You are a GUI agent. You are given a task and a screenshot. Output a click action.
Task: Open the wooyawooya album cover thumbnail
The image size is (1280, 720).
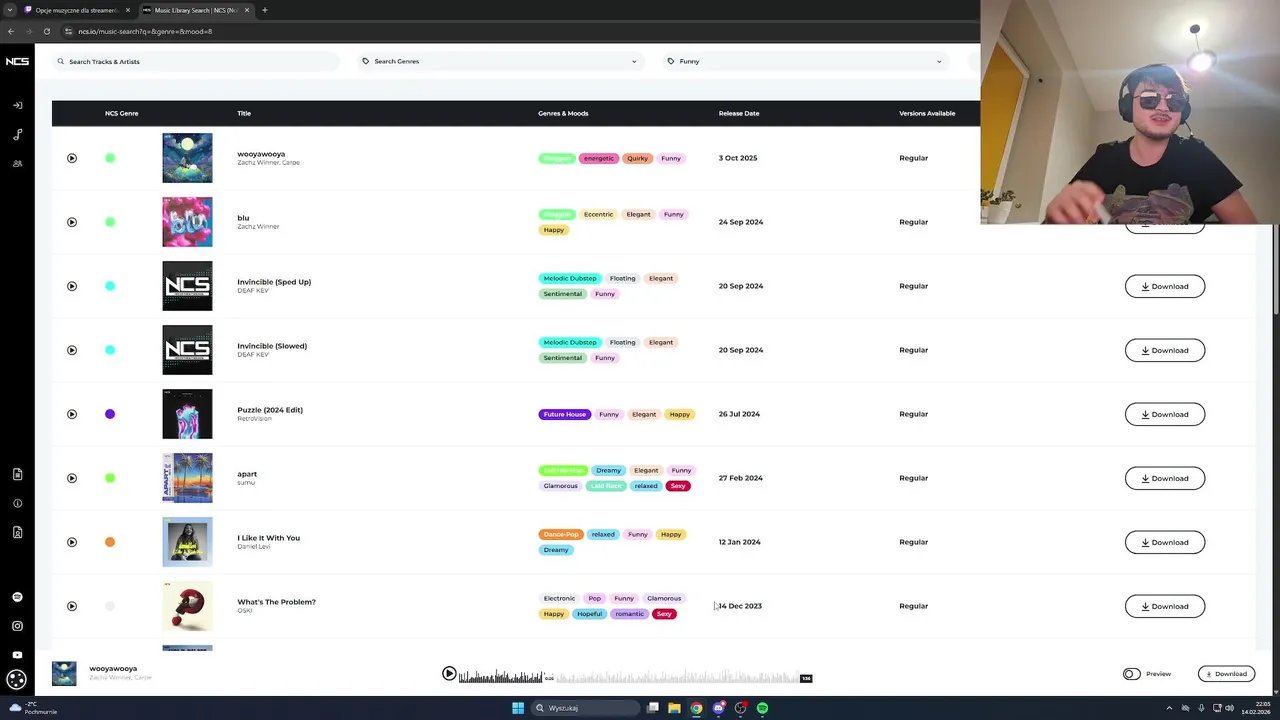tap(187, 158)
